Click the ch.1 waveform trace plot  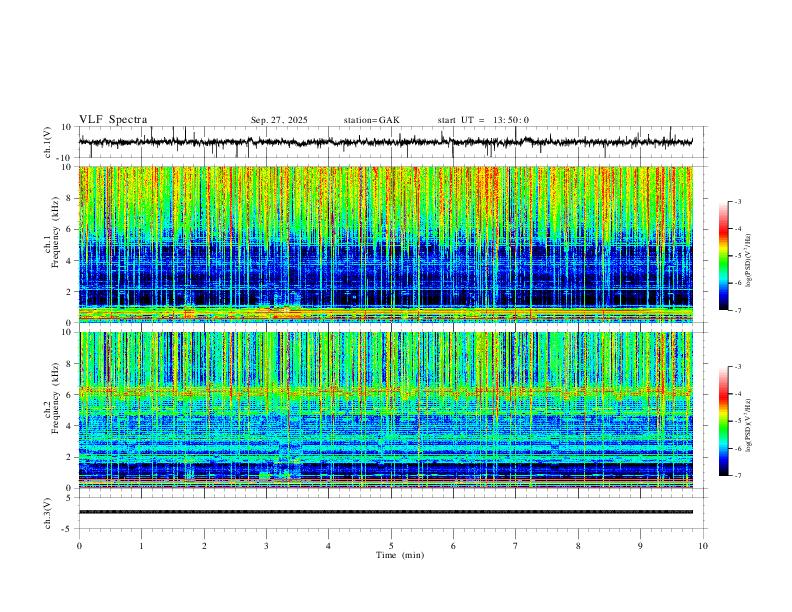click(x=385, y=142)
